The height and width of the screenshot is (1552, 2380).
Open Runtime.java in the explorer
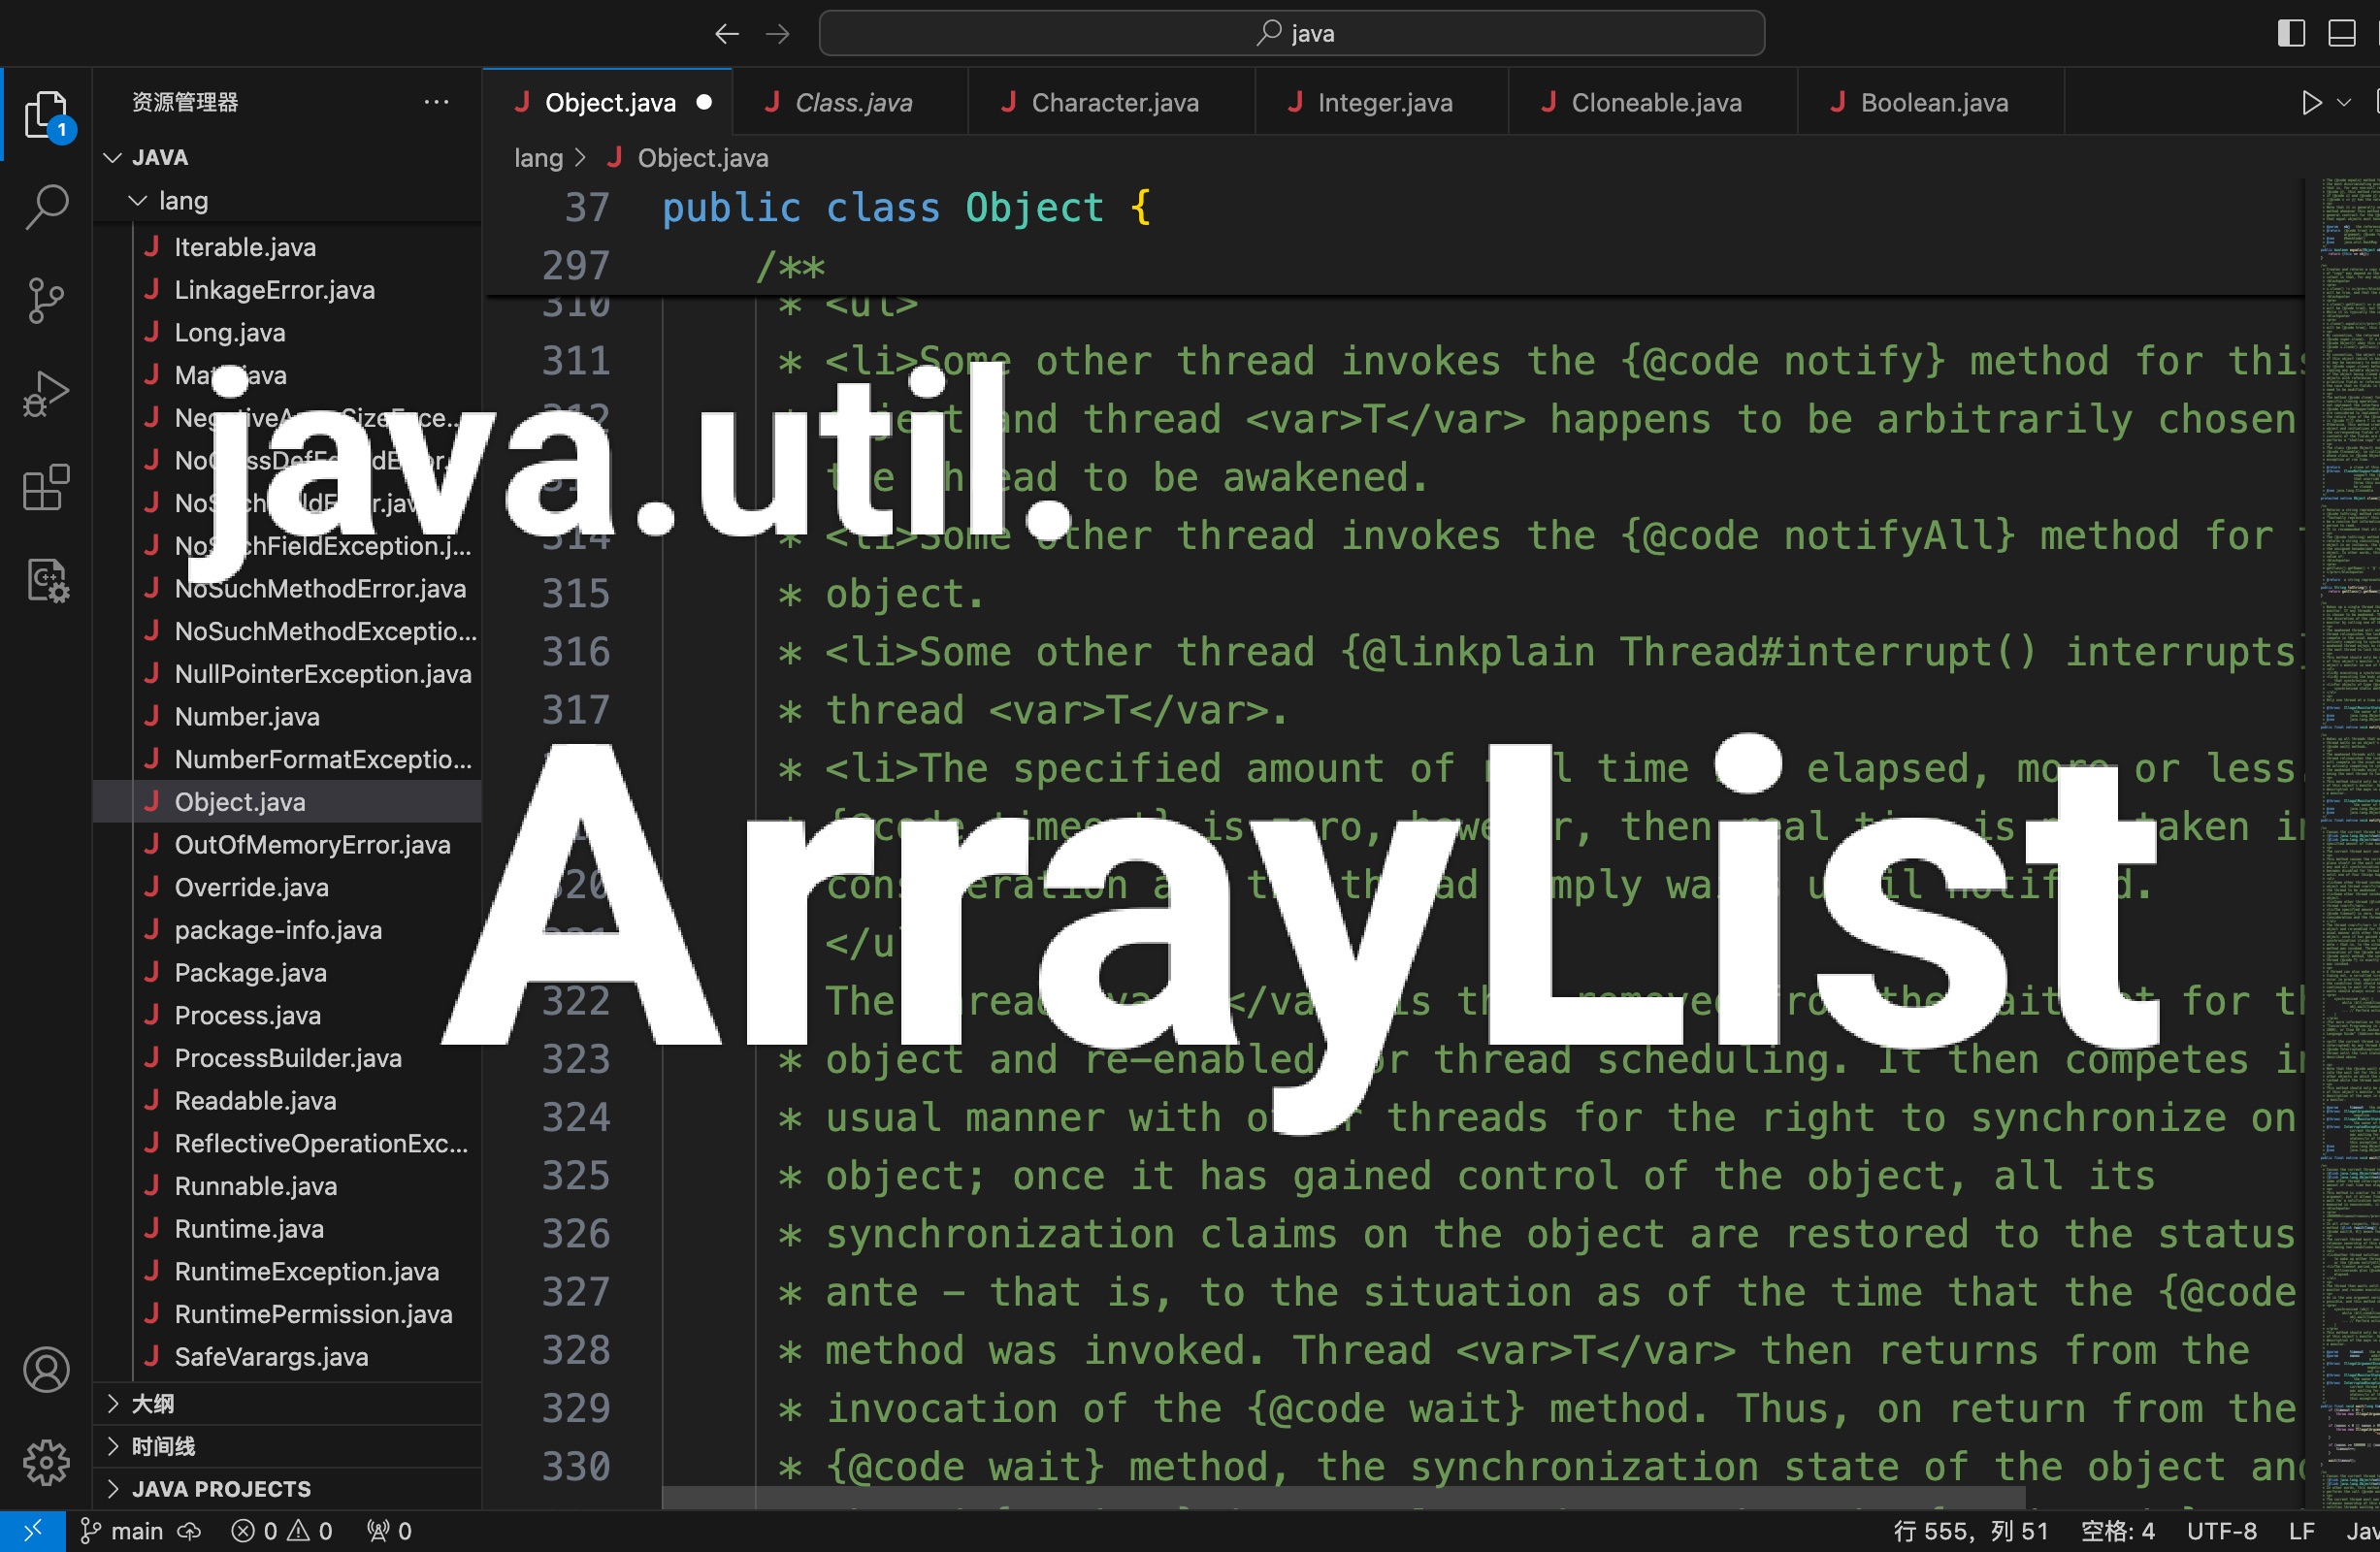(x=287, y=1228)
